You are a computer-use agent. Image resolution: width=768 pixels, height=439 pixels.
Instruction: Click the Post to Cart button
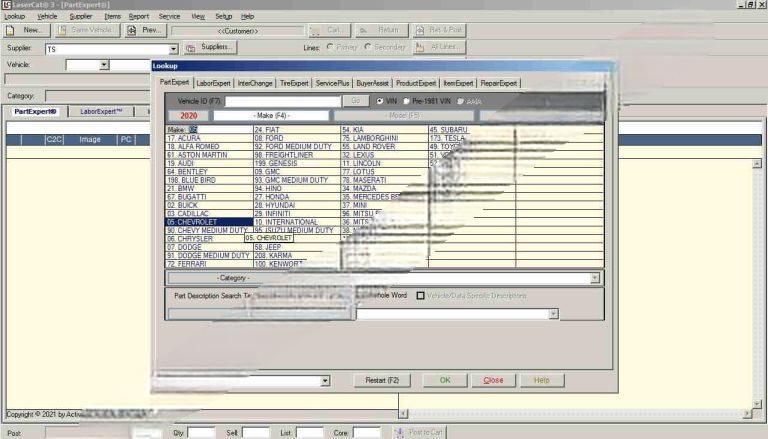point(420,433)
